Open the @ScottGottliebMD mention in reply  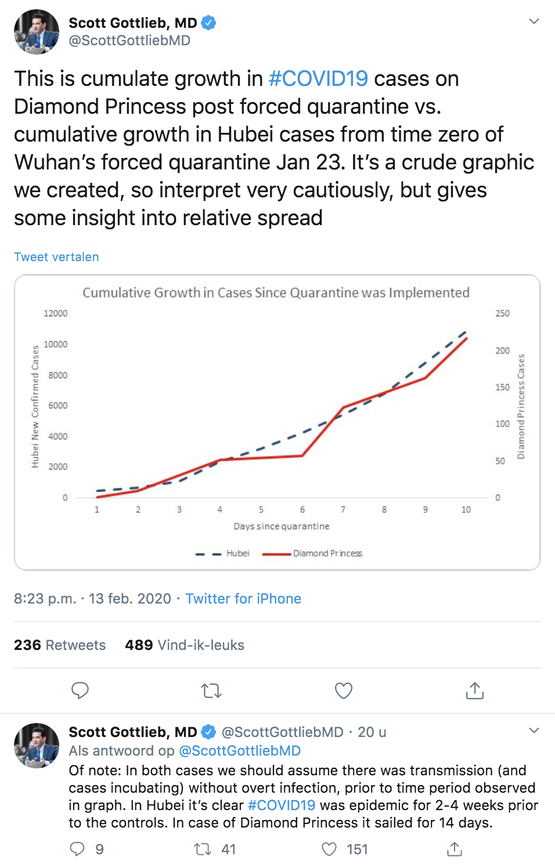(240, 750)
